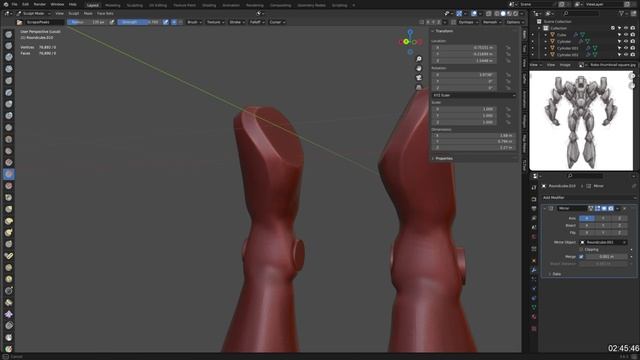Switch to the UV Editing workspace tab

(158, 5)
